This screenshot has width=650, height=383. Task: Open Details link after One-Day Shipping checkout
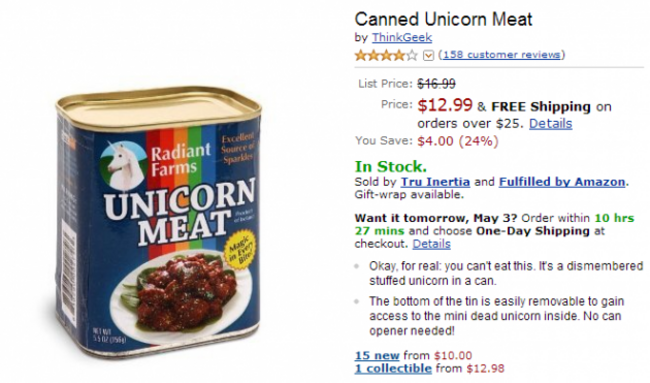click(x=431, y=244)
